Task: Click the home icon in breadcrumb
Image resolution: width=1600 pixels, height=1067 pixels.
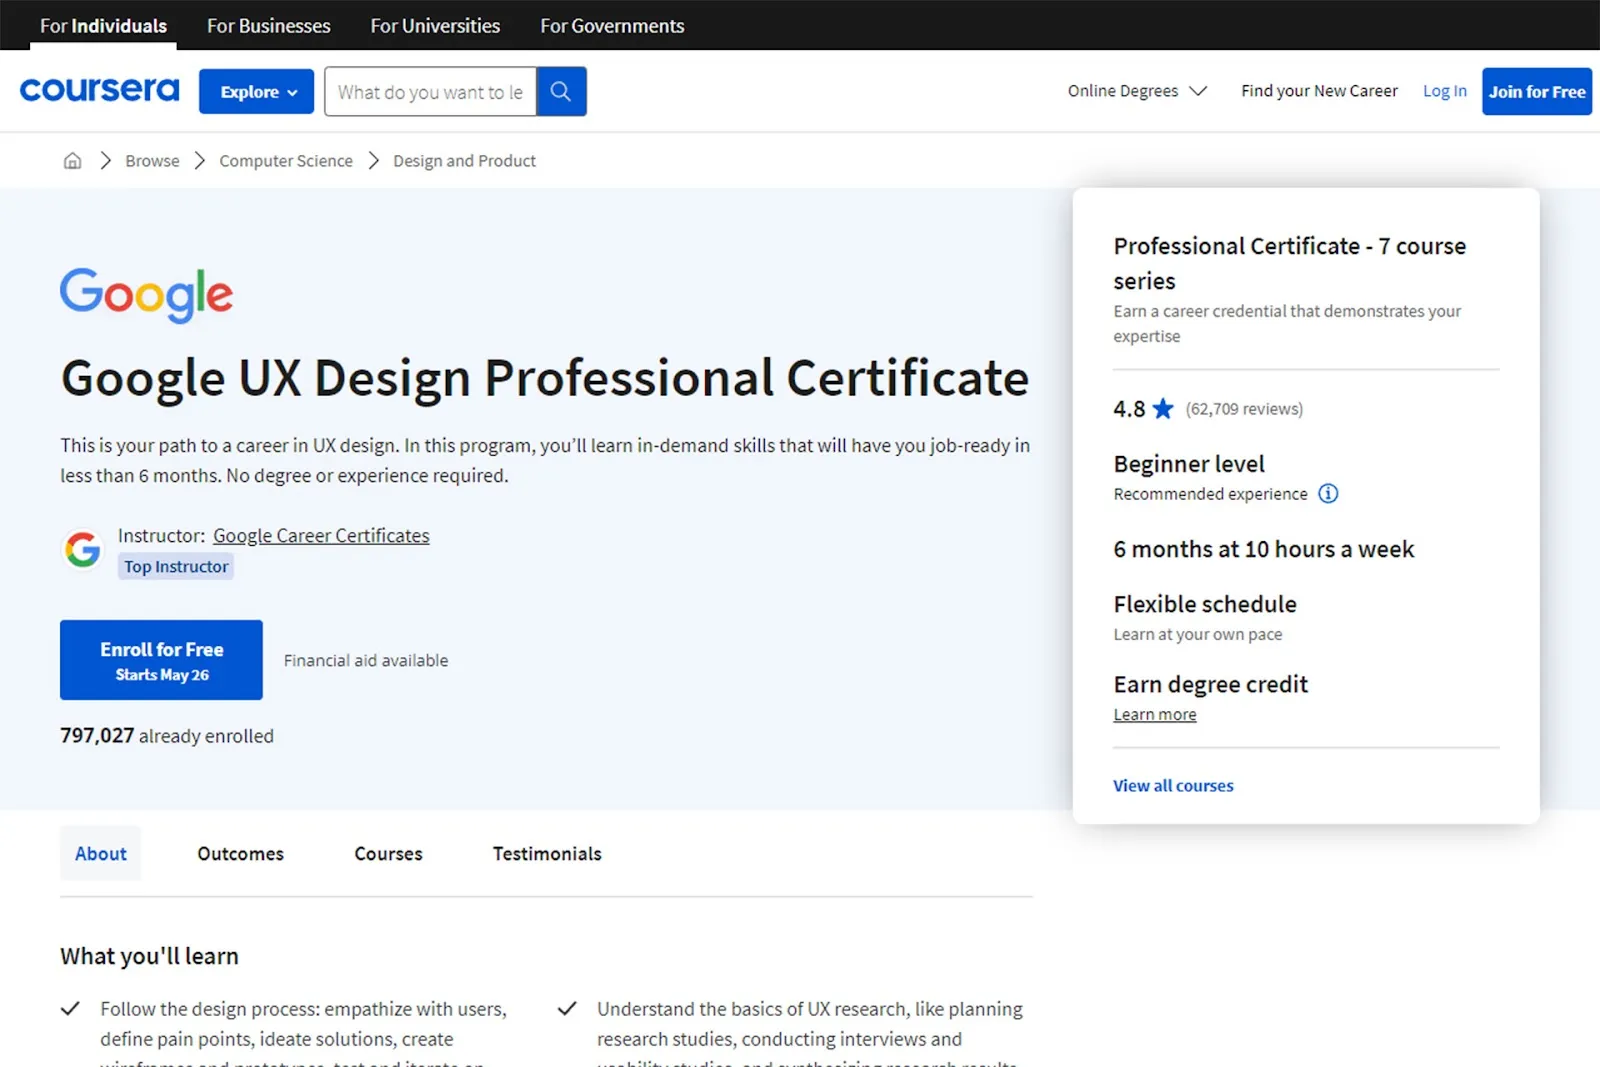Action: click(x=72, y=160)
